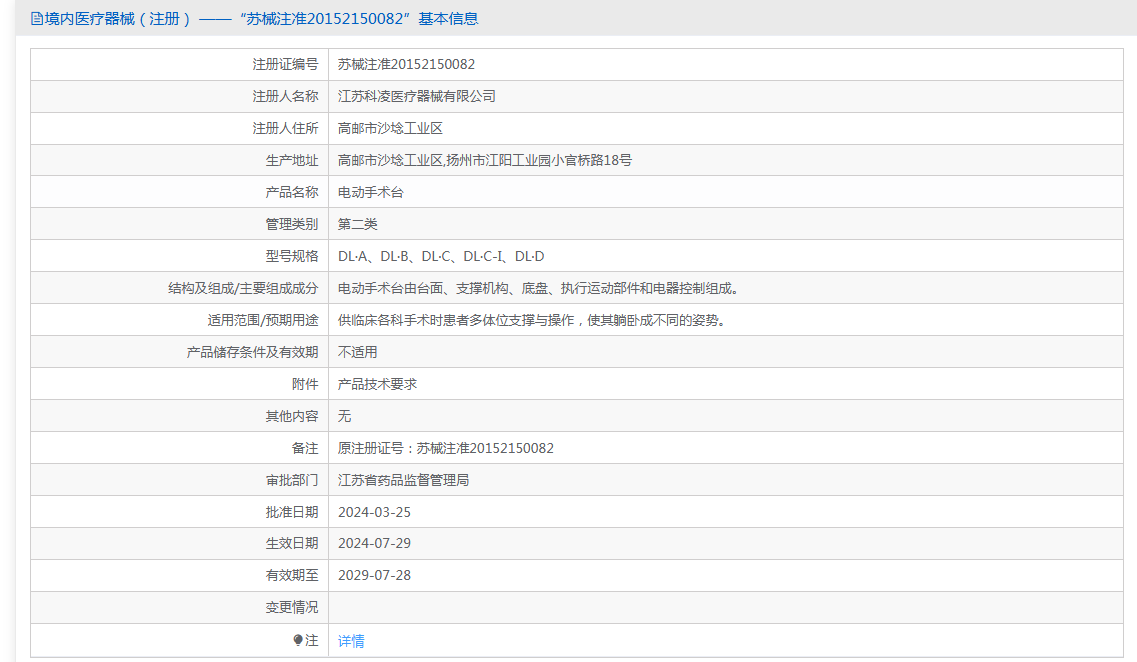Screen dimensions: 1137x662
Task: Click the 附件 label
Action: point(305,384)
